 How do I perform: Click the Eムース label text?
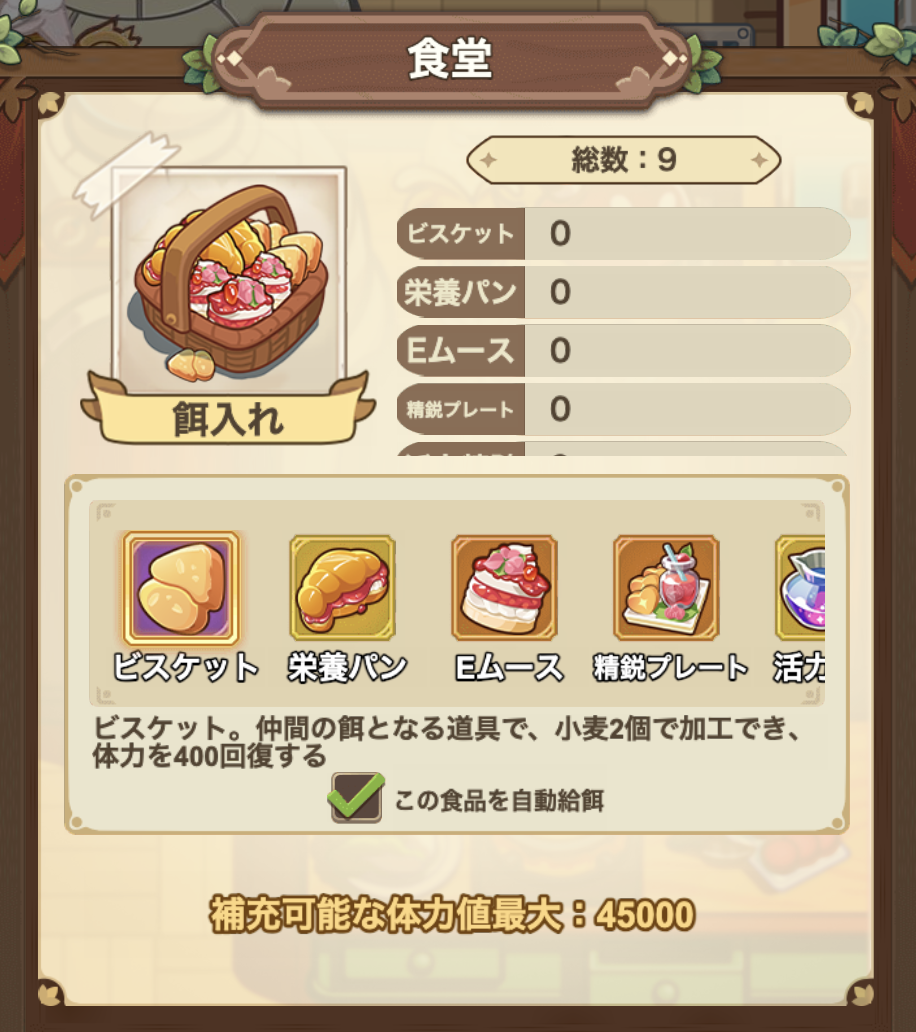(x=509, y=667)
